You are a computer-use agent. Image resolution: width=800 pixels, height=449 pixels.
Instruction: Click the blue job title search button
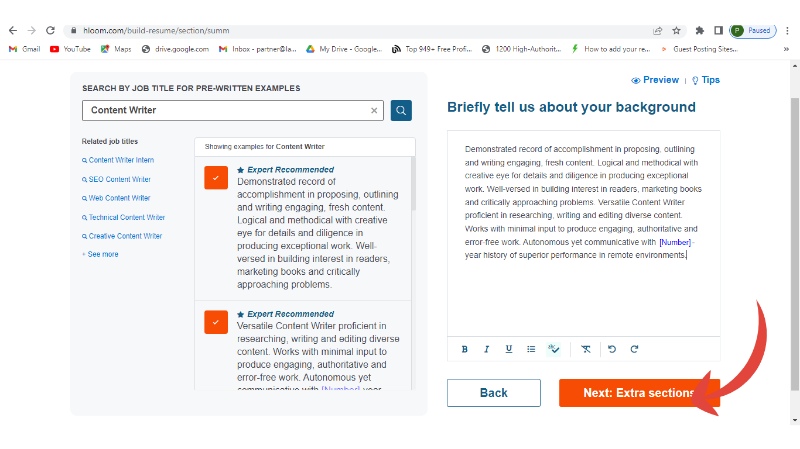tap(401, 110)
